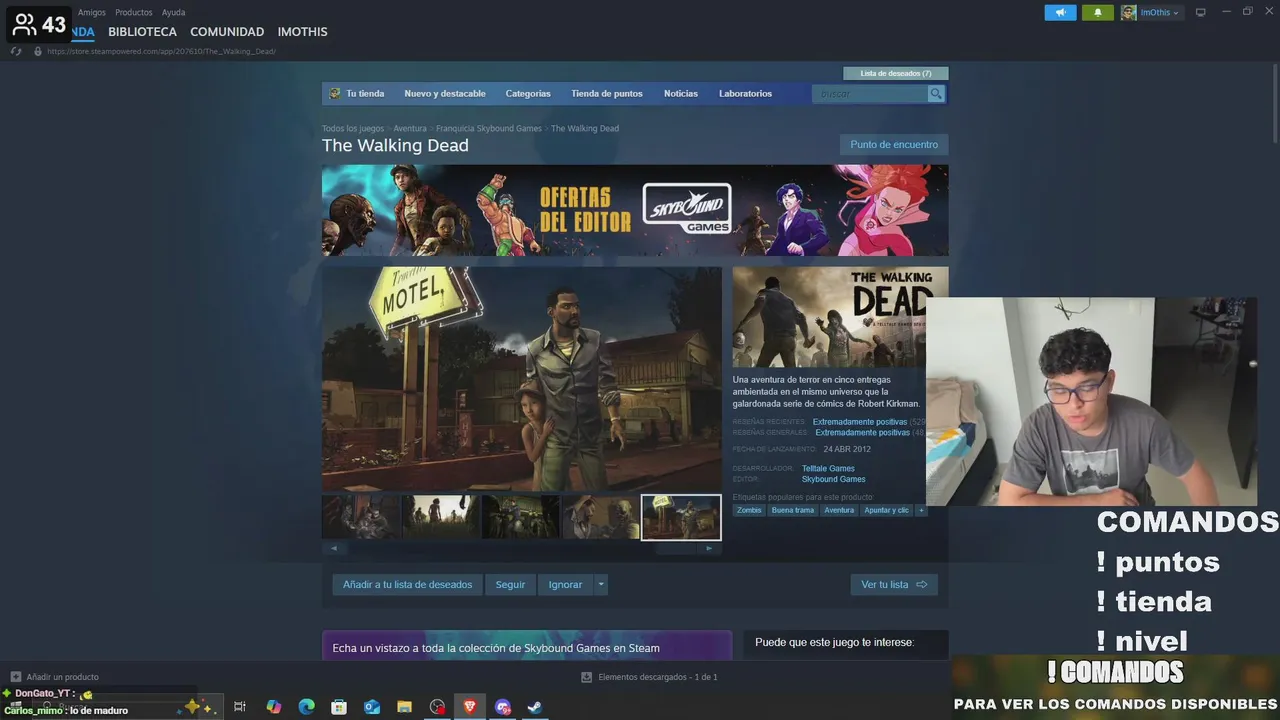Open Windows Task View on taskbar
This screenshot has height=720, width=1280.
pyautogui.click(x=240, y=707)
